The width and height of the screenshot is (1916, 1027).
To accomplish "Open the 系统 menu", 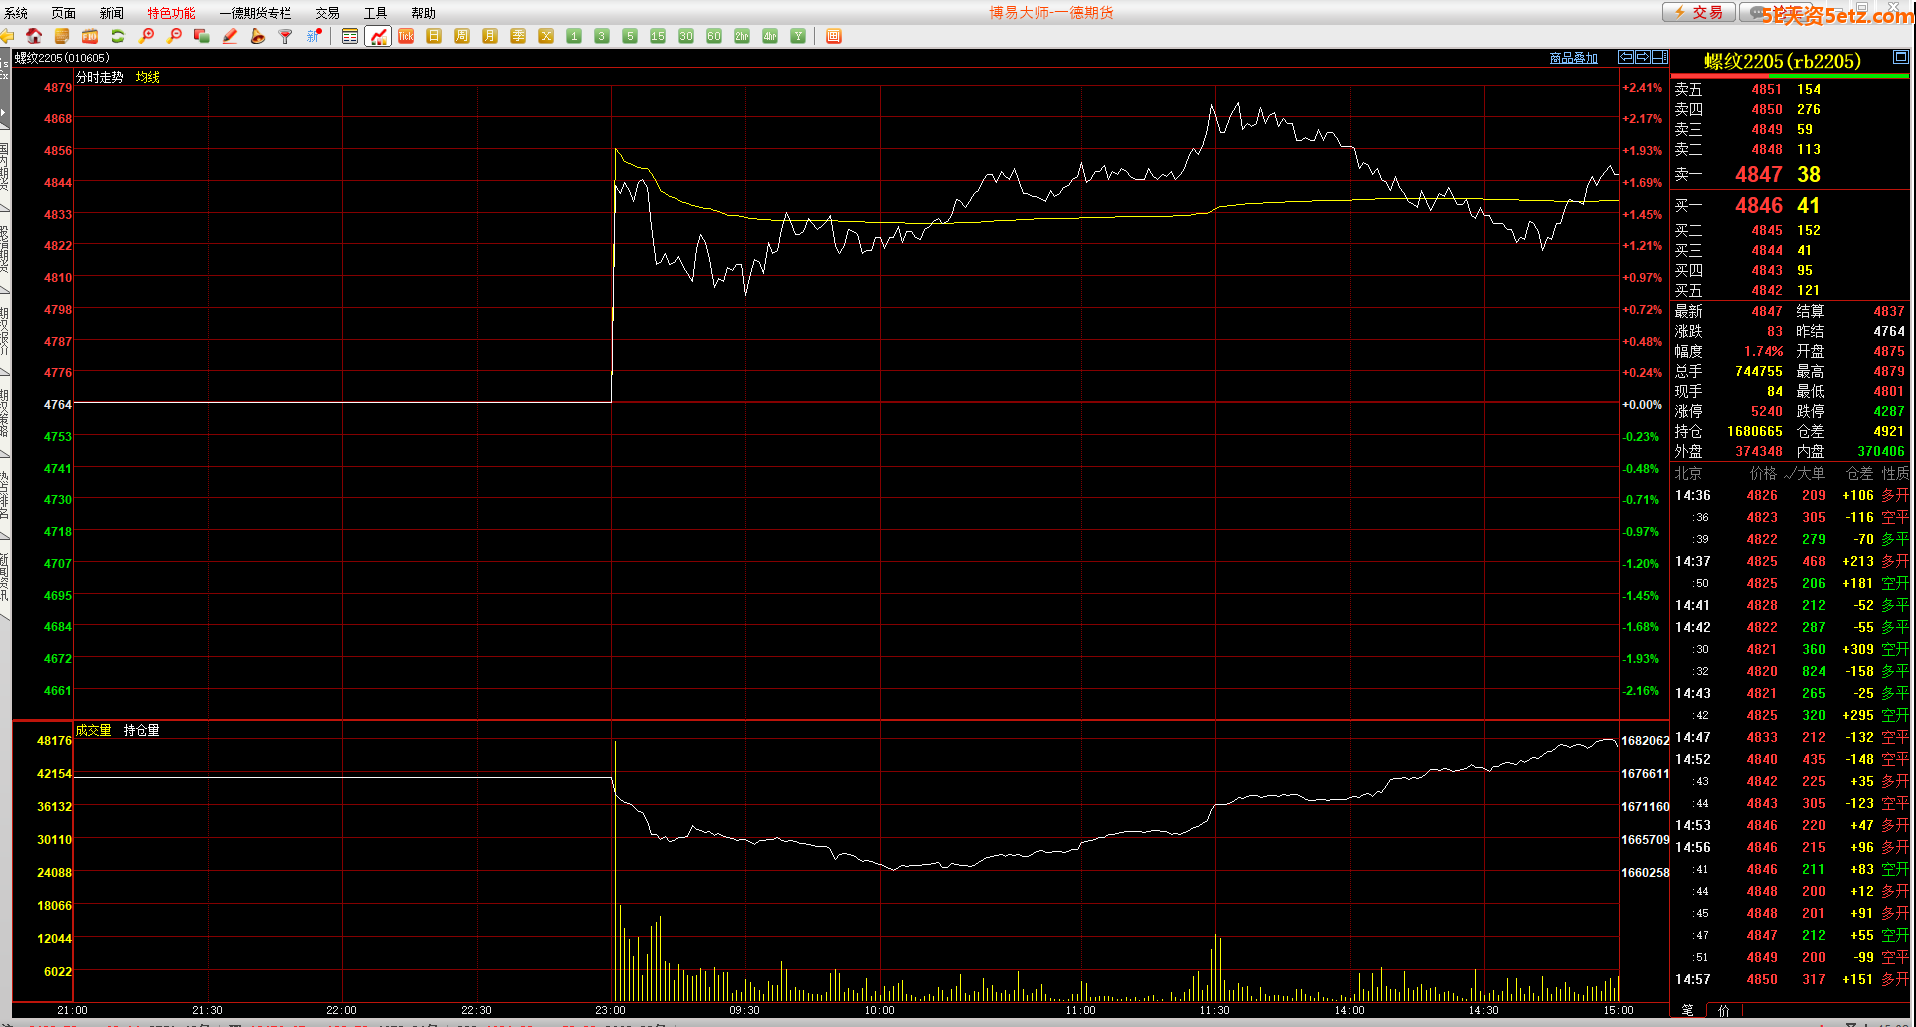I will pos(16,13).
